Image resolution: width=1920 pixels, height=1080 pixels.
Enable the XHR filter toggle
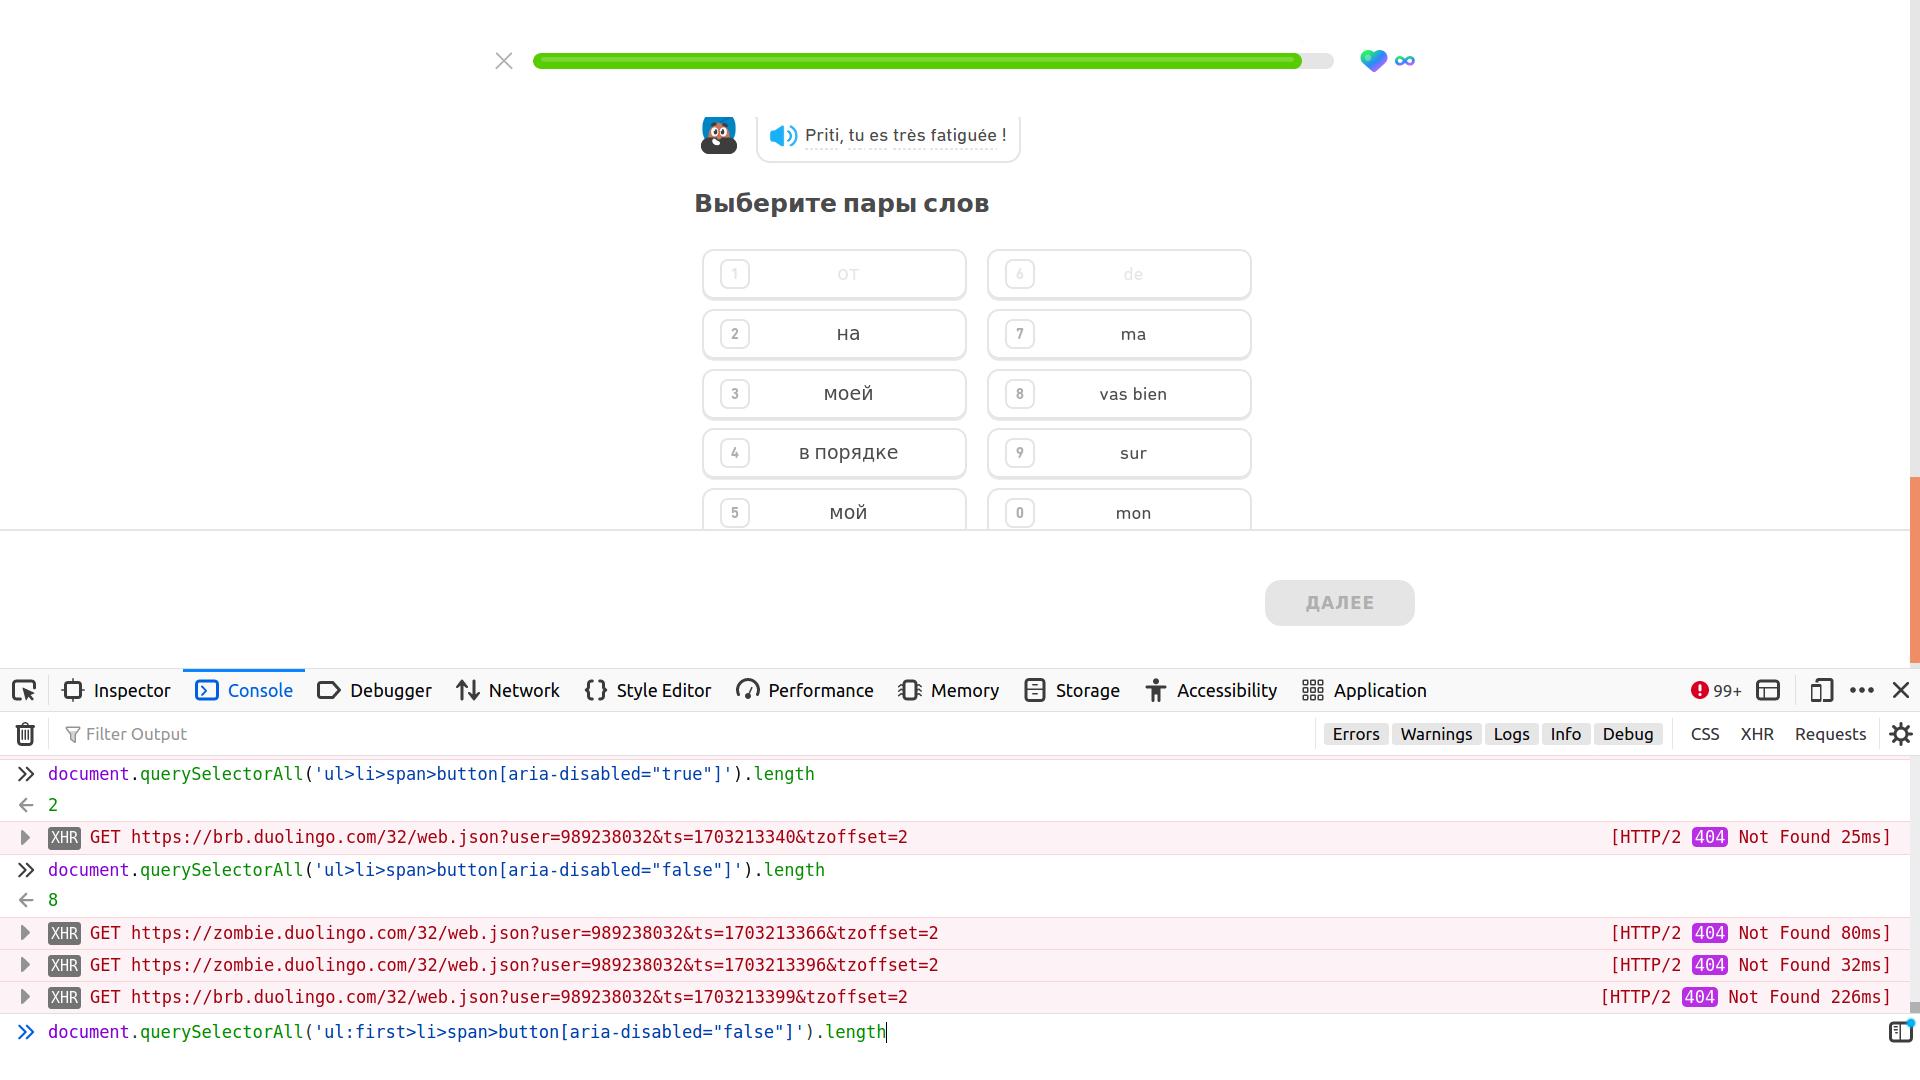coord(1756,734)
